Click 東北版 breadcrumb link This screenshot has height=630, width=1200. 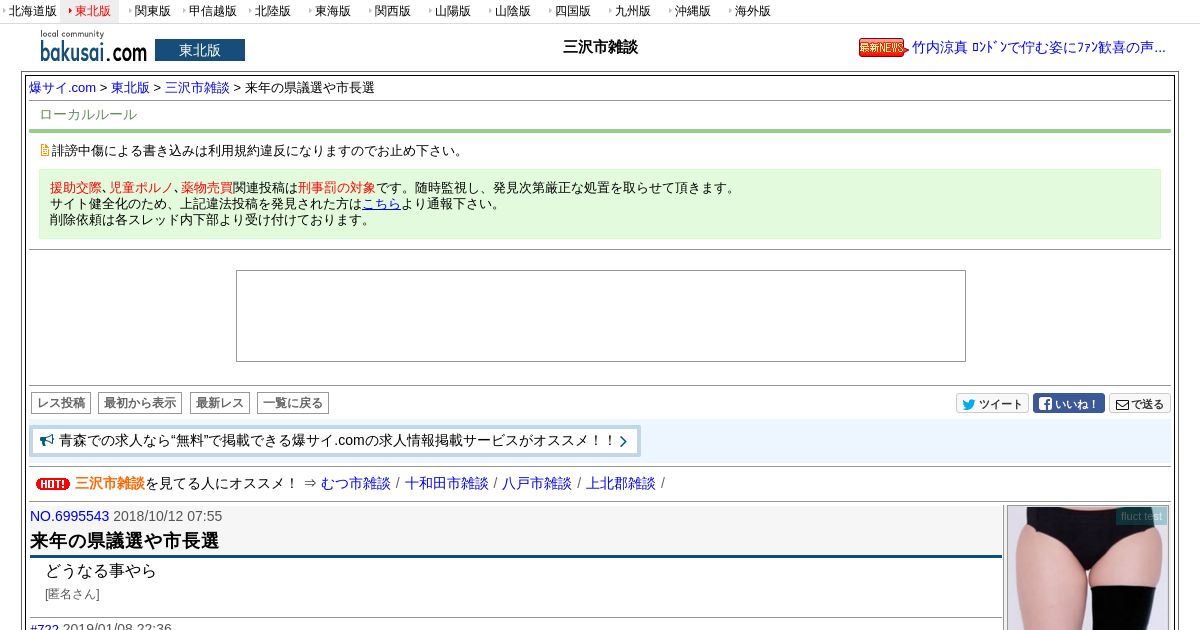click(x=130, y=87)
